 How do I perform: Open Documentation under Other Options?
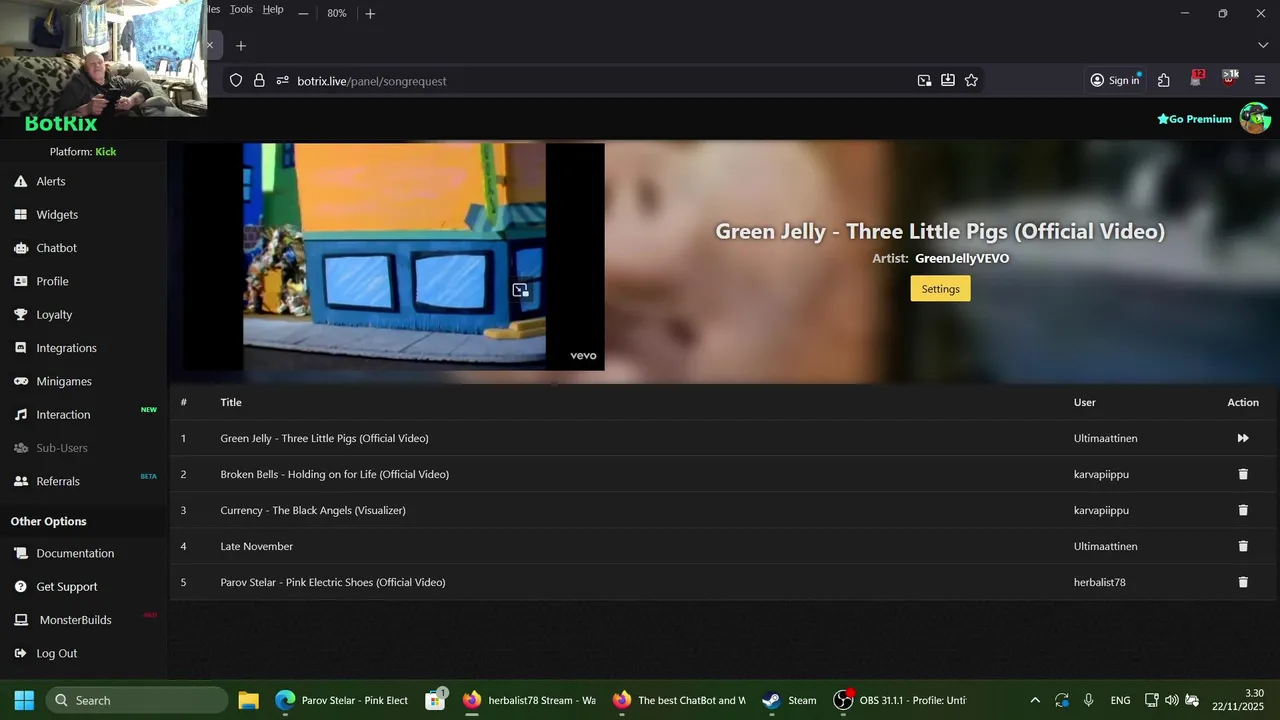[x=75, y=553]
